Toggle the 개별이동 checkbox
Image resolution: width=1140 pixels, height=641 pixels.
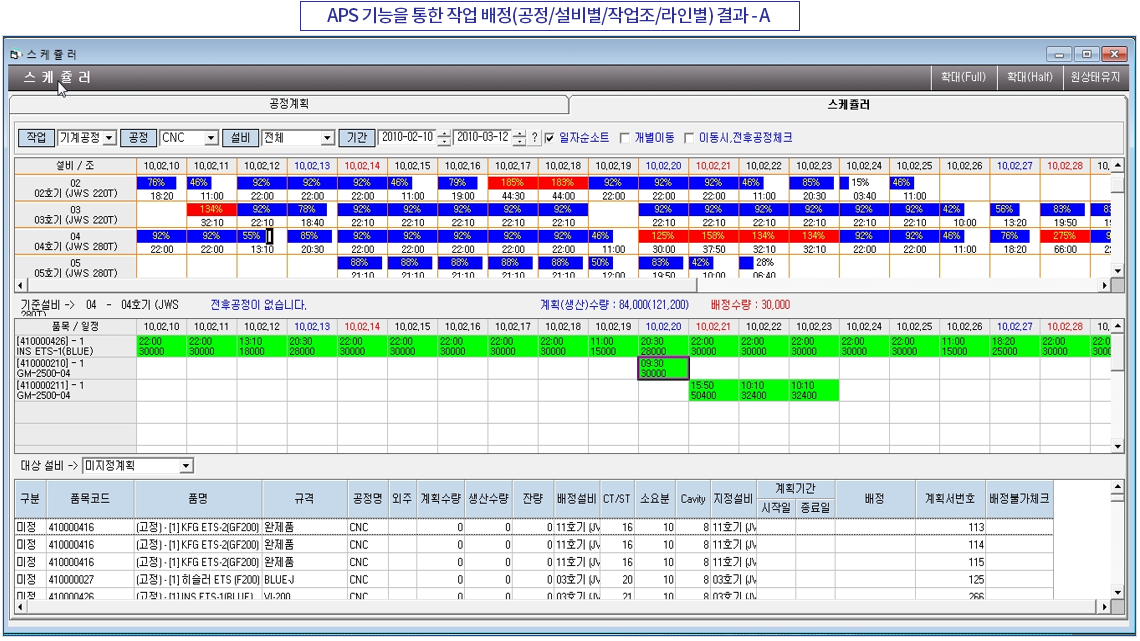625,138
